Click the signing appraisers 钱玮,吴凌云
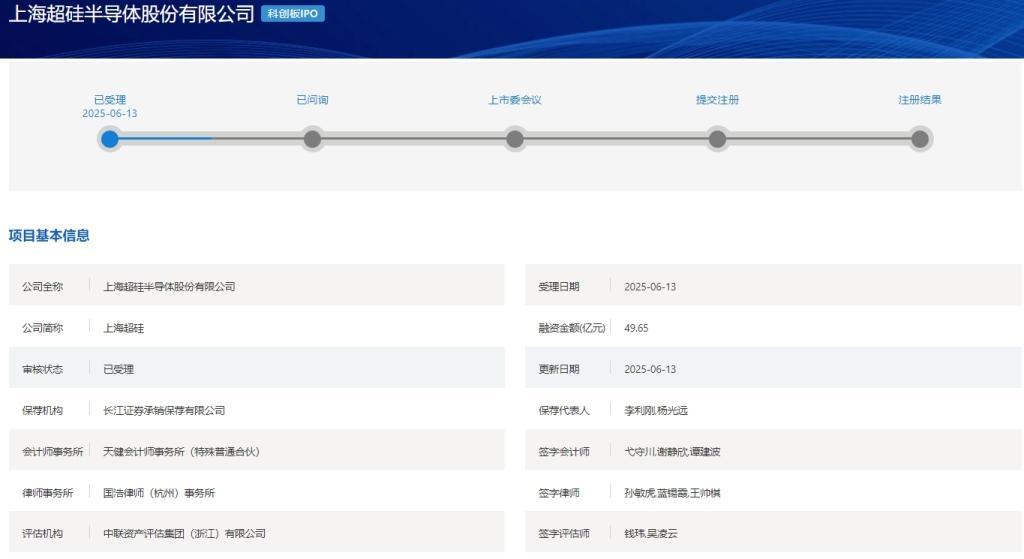Image resolution: width=1024 pixels, height=559 pixels. pos(651,533)
